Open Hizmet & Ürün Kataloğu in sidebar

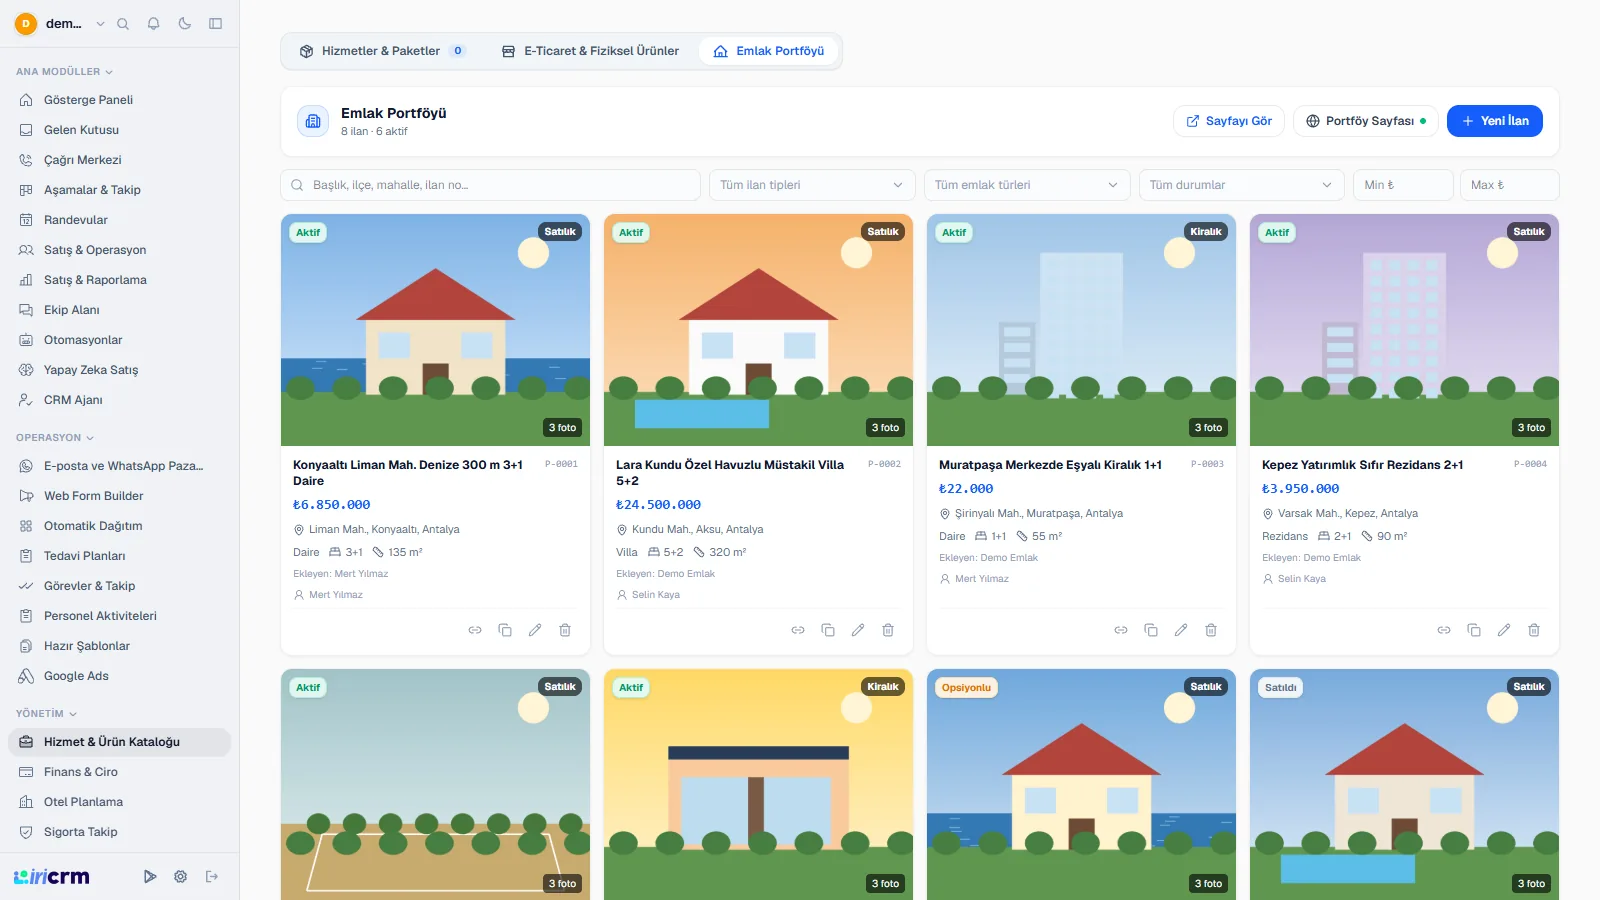tap(119, 742)
